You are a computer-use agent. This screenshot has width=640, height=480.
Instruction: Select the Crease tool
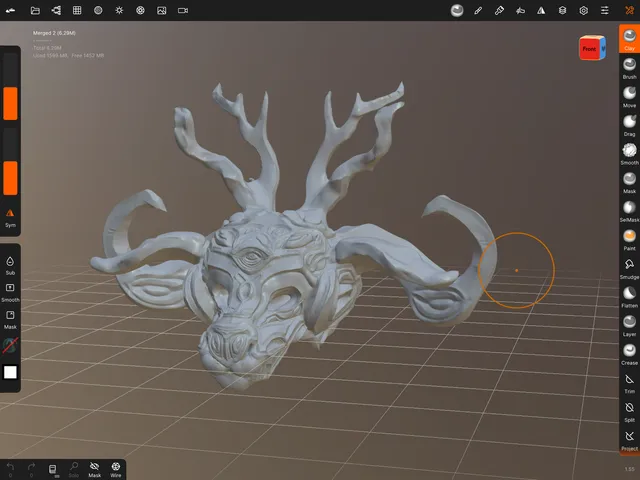coord(629,354)
